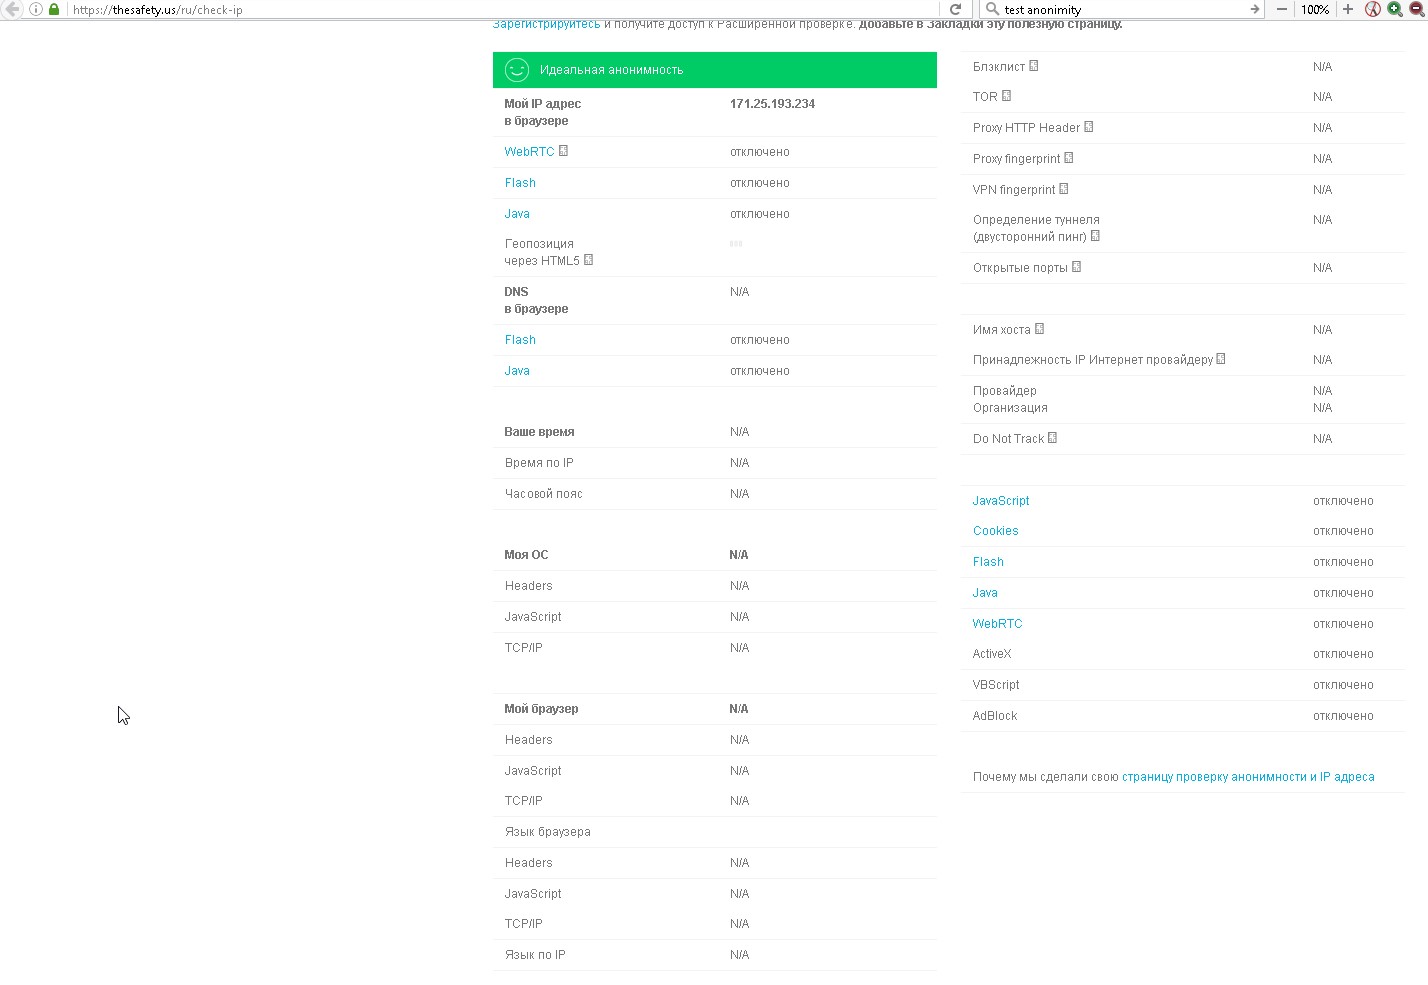This screenshot has height=985, width=1428.
Task: Click the DNS в браузере label
Action: point(536,300)
